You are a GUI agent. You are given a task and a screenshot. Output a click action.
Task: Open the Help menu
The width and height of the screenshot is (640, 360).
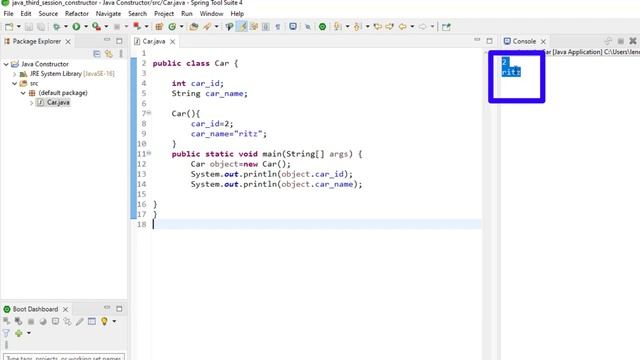(x=237, y=13)
